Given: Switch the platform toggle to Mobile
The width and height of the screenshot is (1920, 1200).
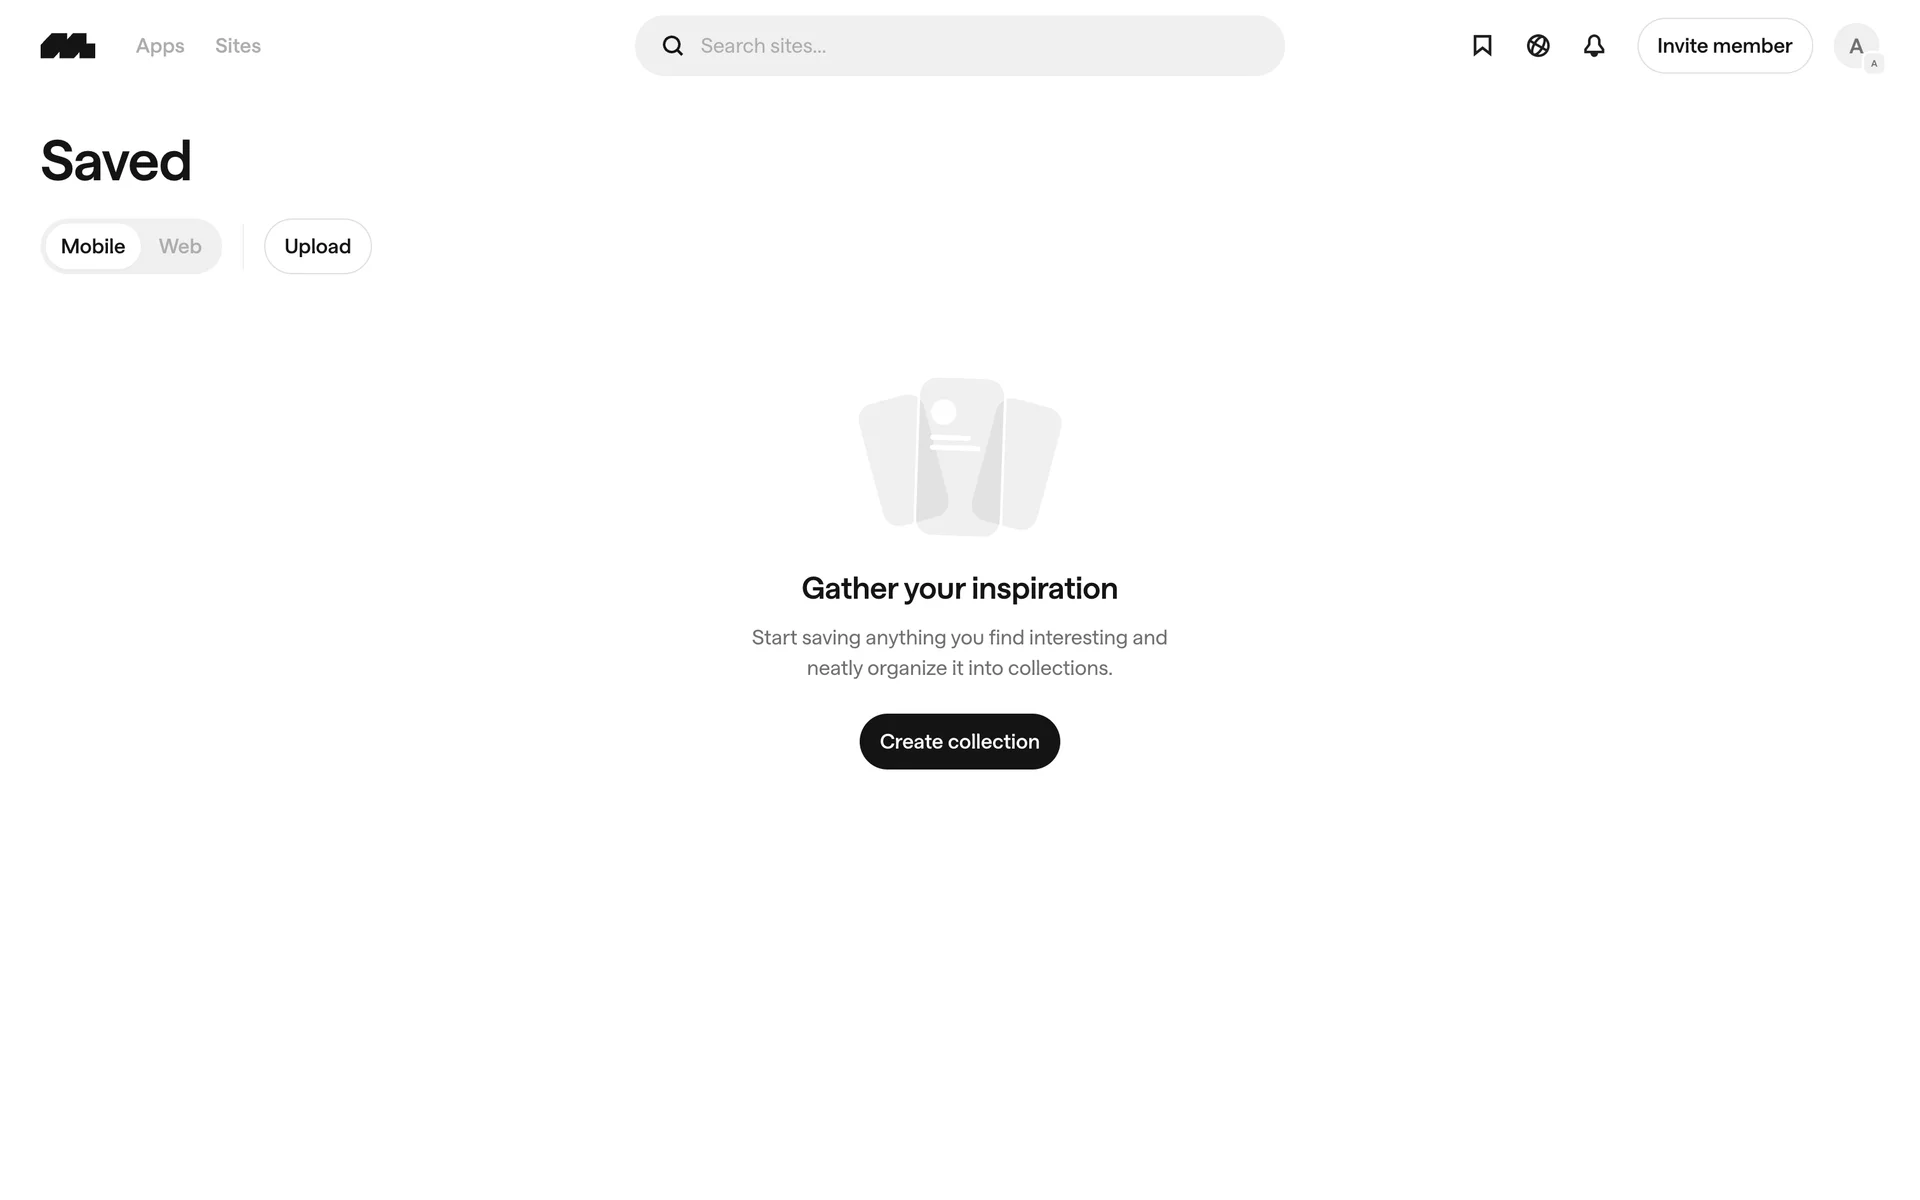Looking at the screenshot, I should point(93,246).
